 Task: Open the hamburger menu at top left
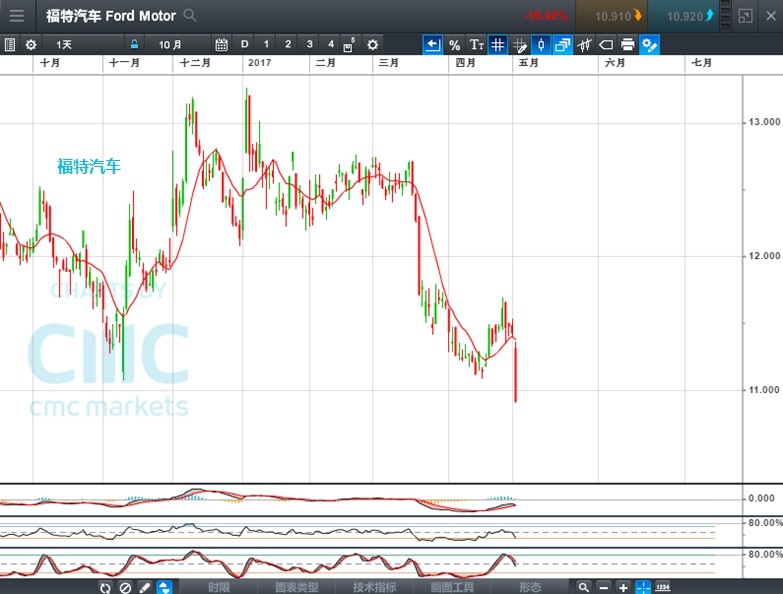point(16,16)
